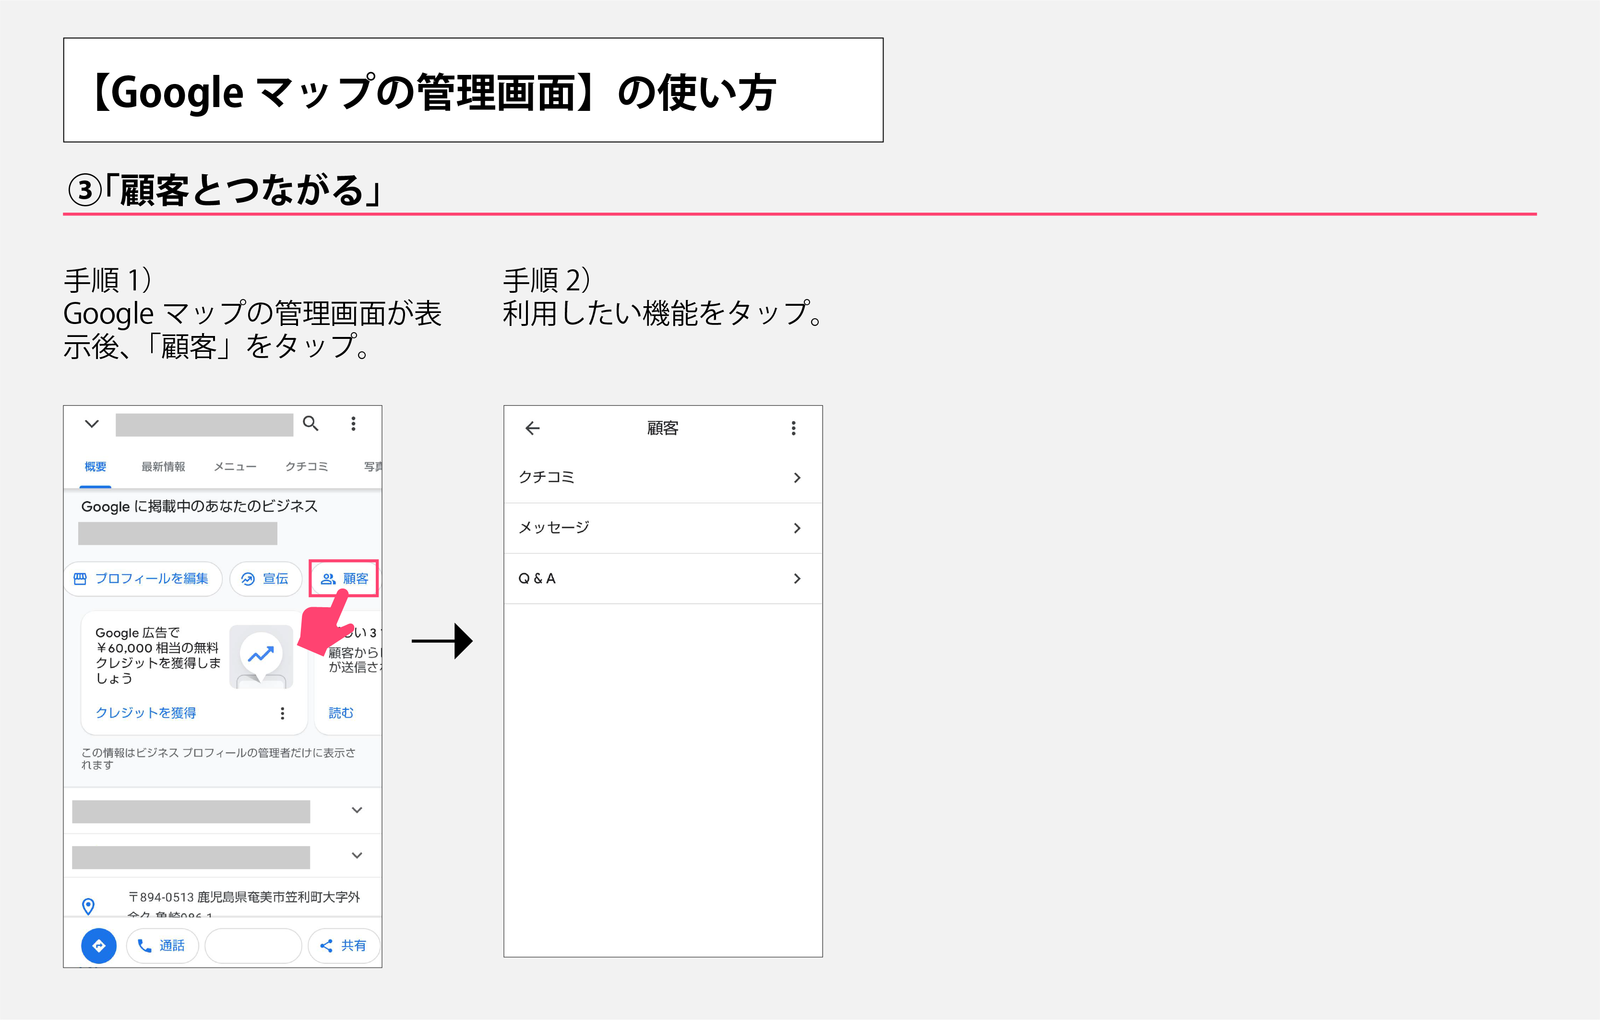Tap the 顧客 button
Image resolution: width=1600 pixels, height=1020 pixels.
(344, 579)
